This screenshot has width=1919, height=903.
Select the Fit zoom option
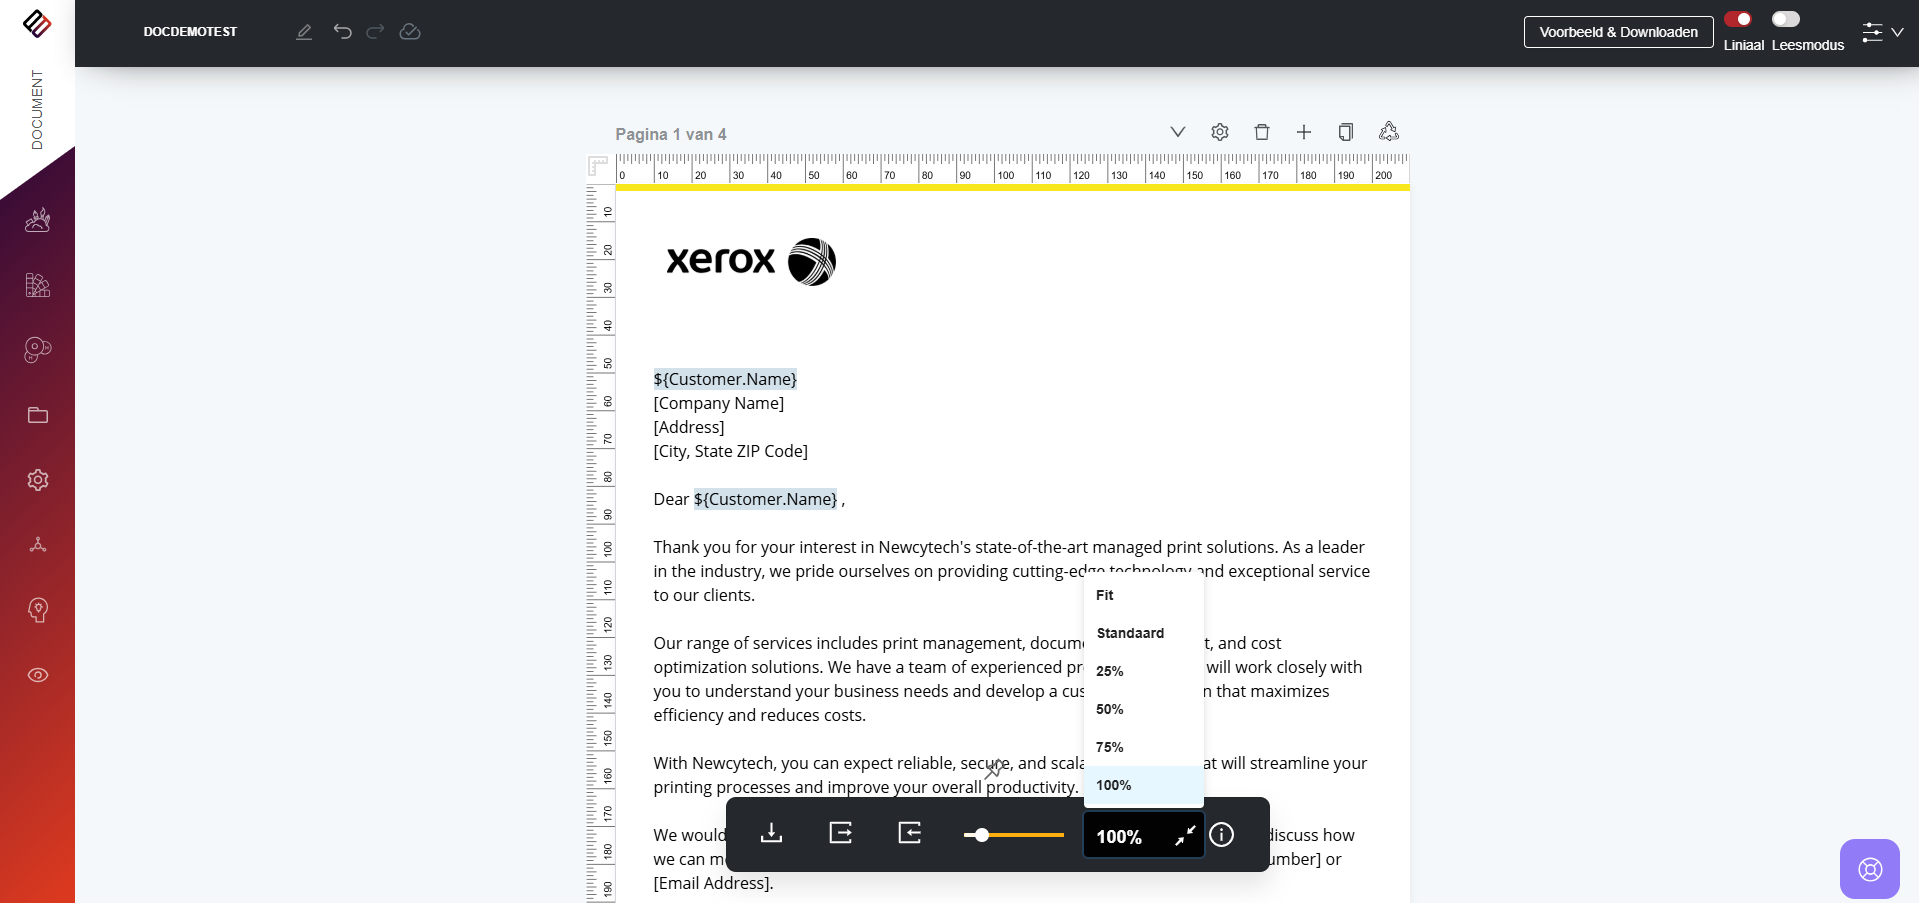(1105, 595)
